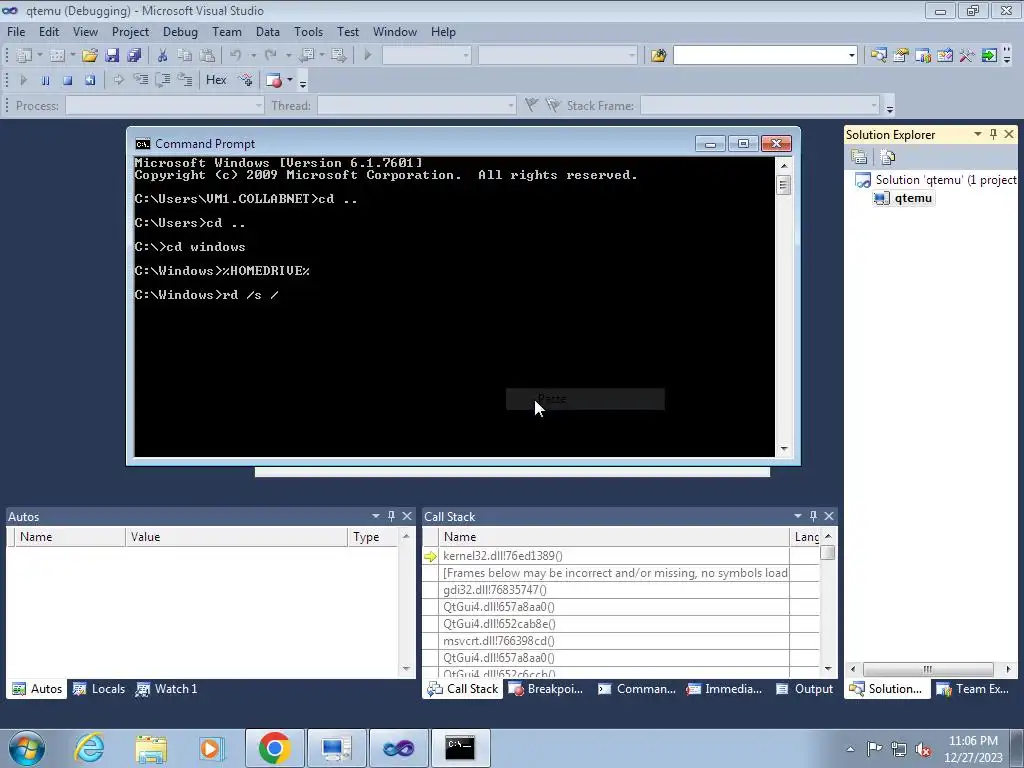
Task: Click the Cut scissors icon
Action: tap(163, 56)
